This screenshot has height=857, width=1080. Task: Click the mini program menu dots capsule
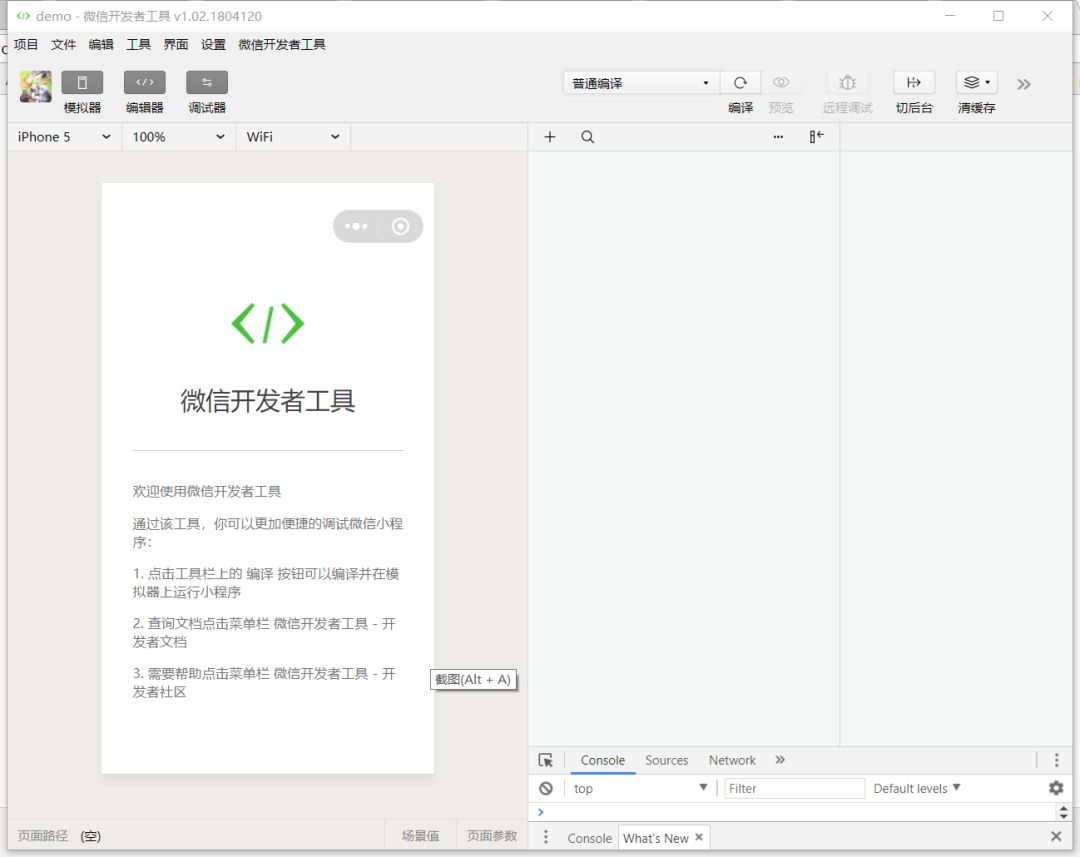click(356, 226)
